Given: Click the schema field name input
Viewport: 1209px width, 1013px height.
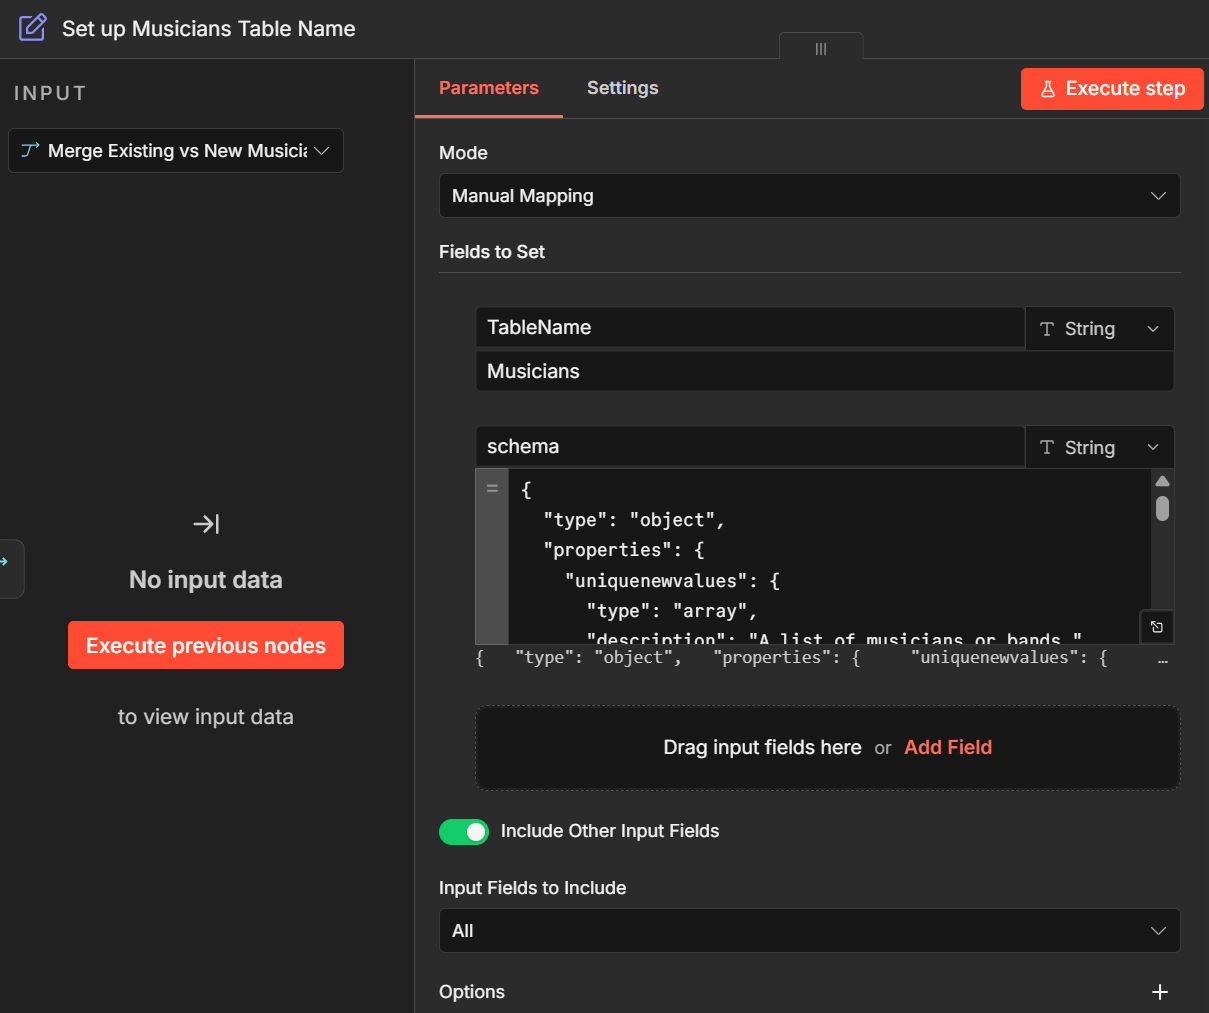Looking at the screenshot, I should coord(750,446).
